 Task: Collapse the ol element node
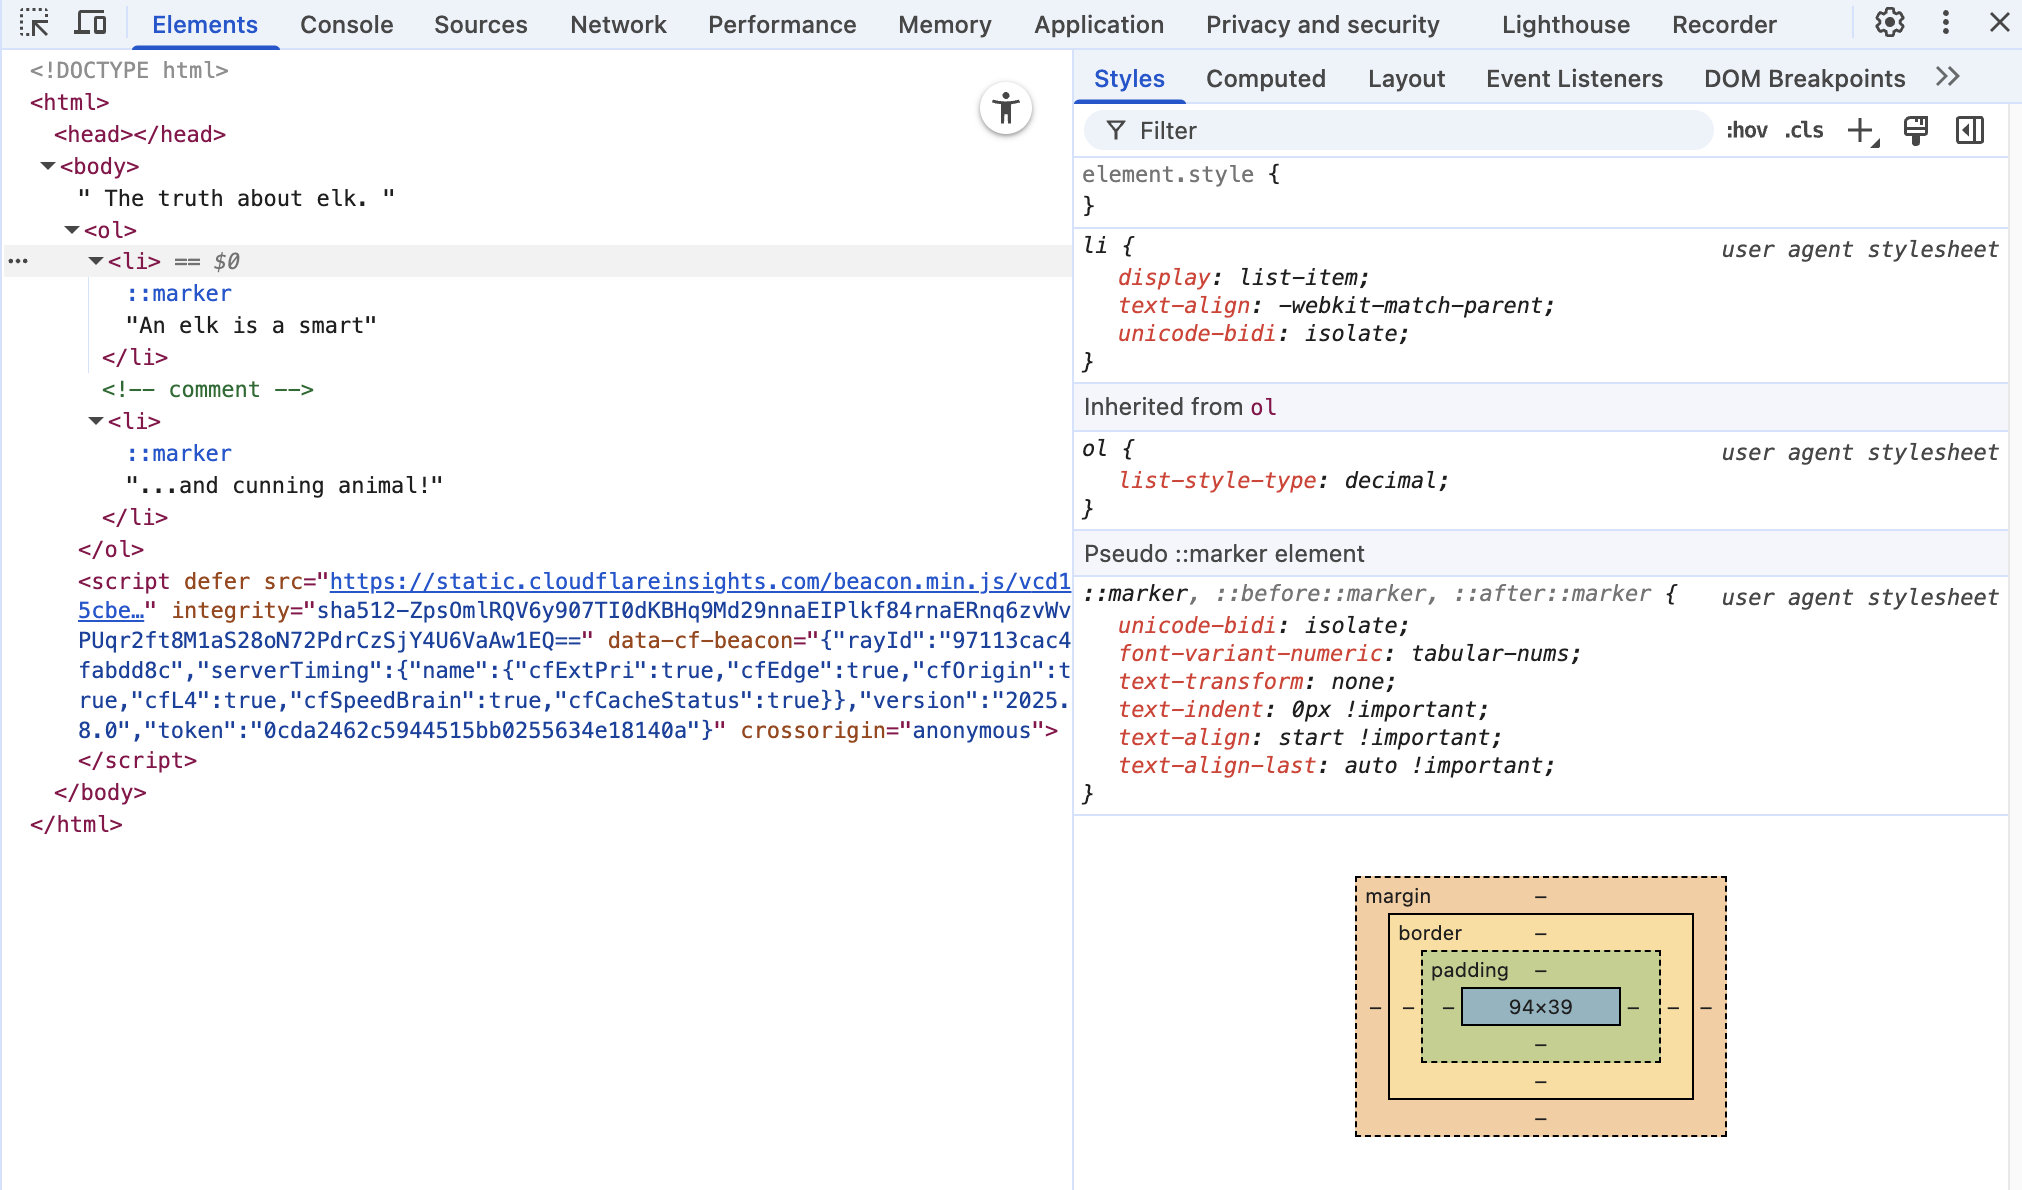pyautogui.click(x=72, y=230)
